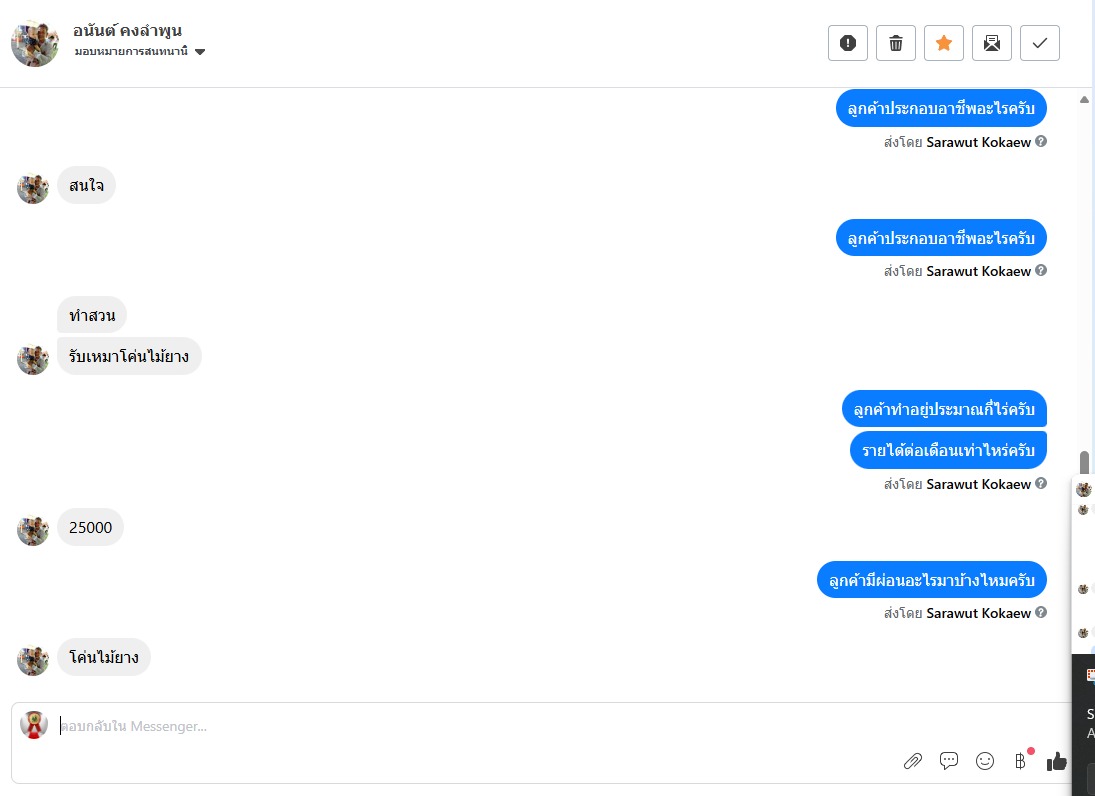
Task: Open saved replies speech bubble icon
Action: pos(949,761)
